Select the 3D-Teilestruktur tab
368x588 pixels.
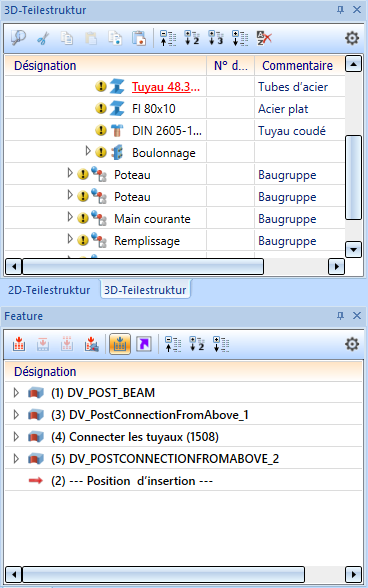[145, 290]
